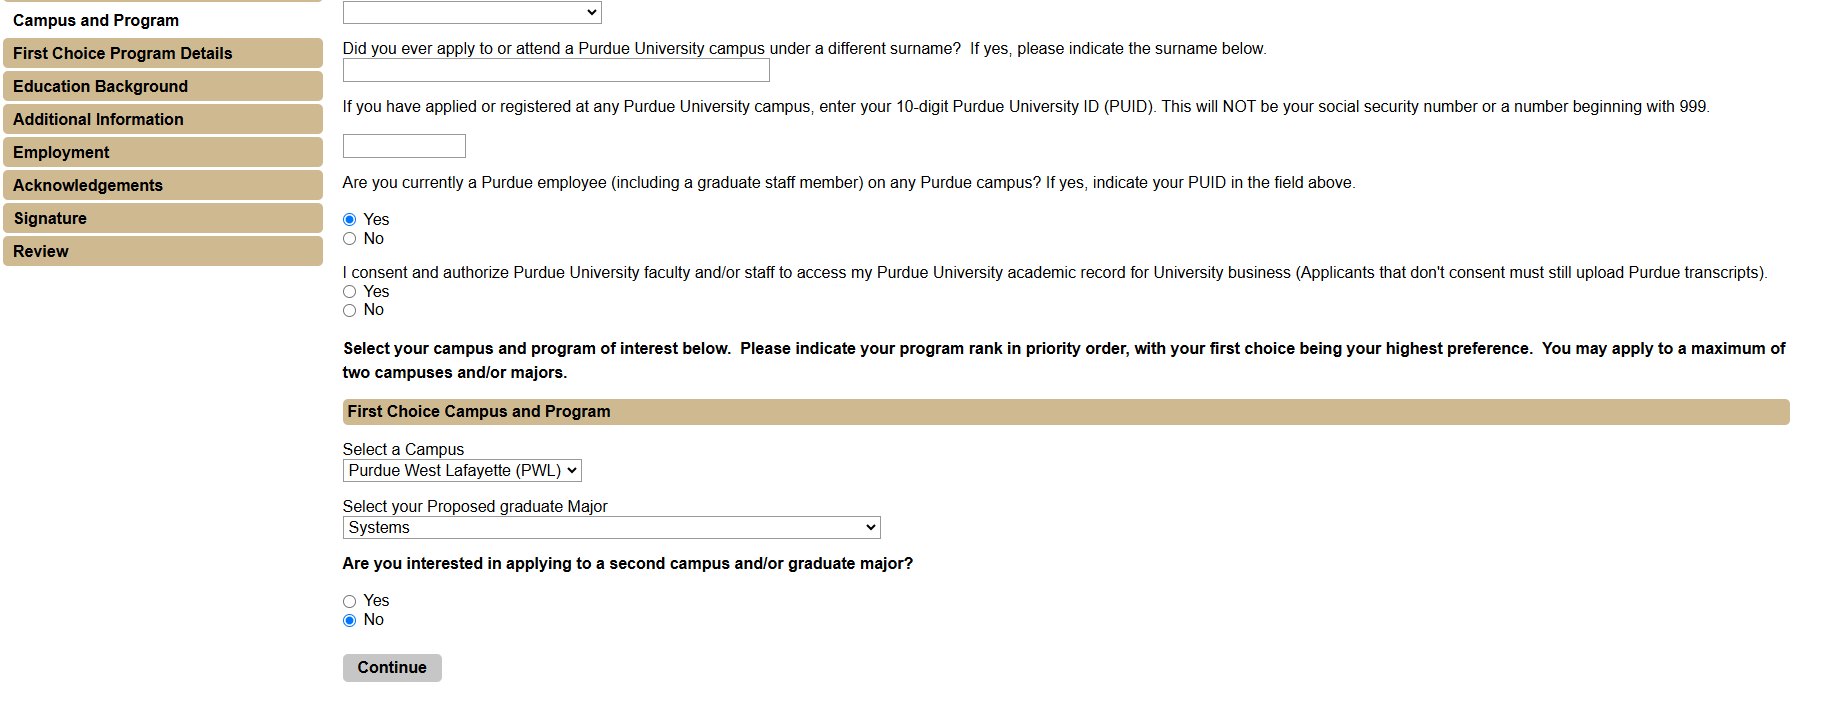Image resolution: width=1828 pixels, height=724 pixels.
Task: Open the unlabeled dropdown at top
Action: pyautogui.click(x=472, y=12)
